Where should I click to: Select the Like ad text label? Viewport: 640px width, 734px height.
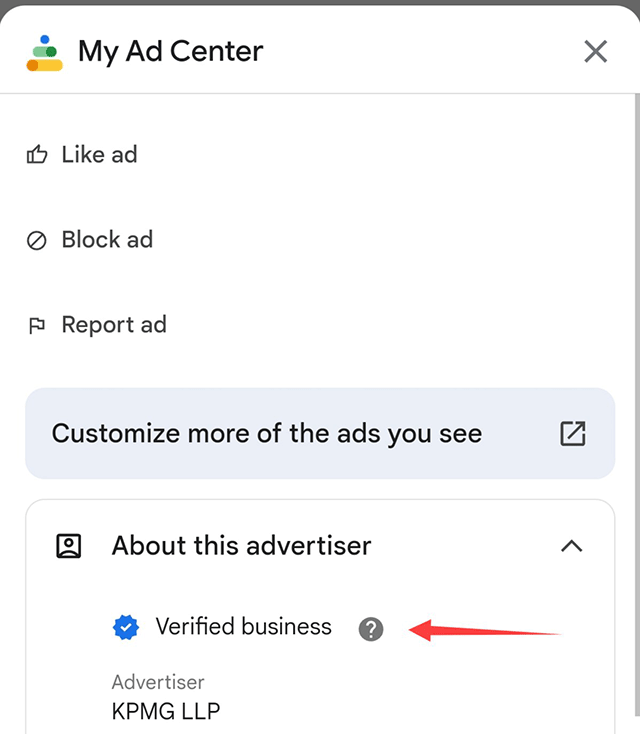coord(99,155)
